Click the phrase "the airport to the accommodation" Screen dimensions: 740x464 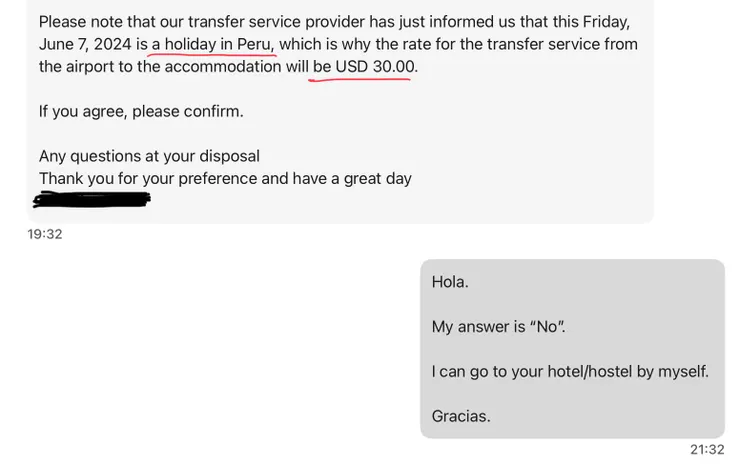pos(160,66)
